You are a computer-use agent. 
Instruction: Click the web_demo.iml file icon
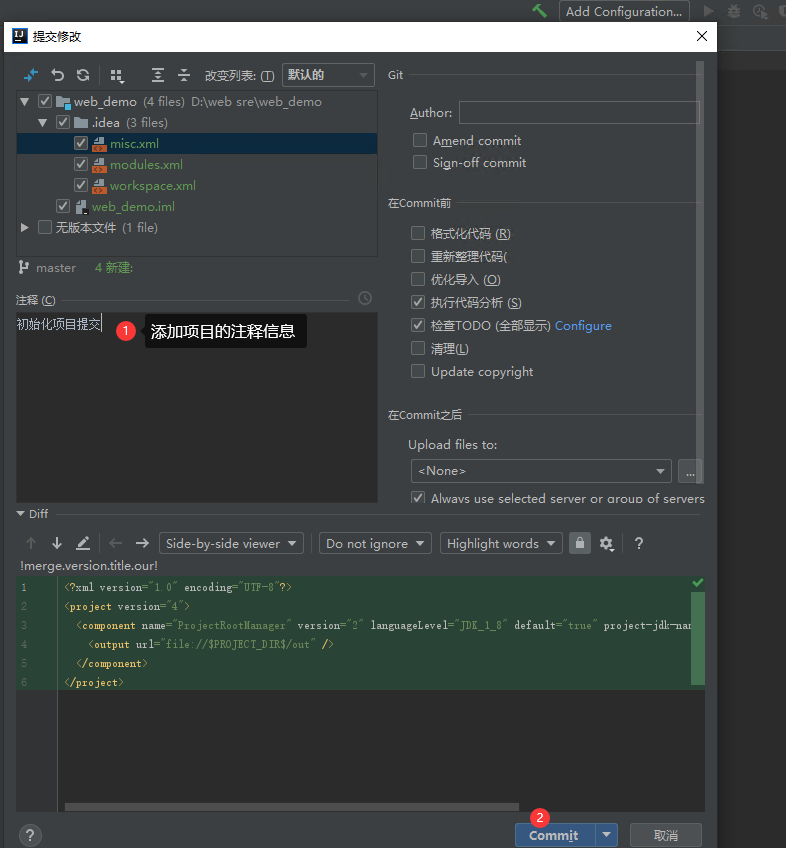(81, 207)
